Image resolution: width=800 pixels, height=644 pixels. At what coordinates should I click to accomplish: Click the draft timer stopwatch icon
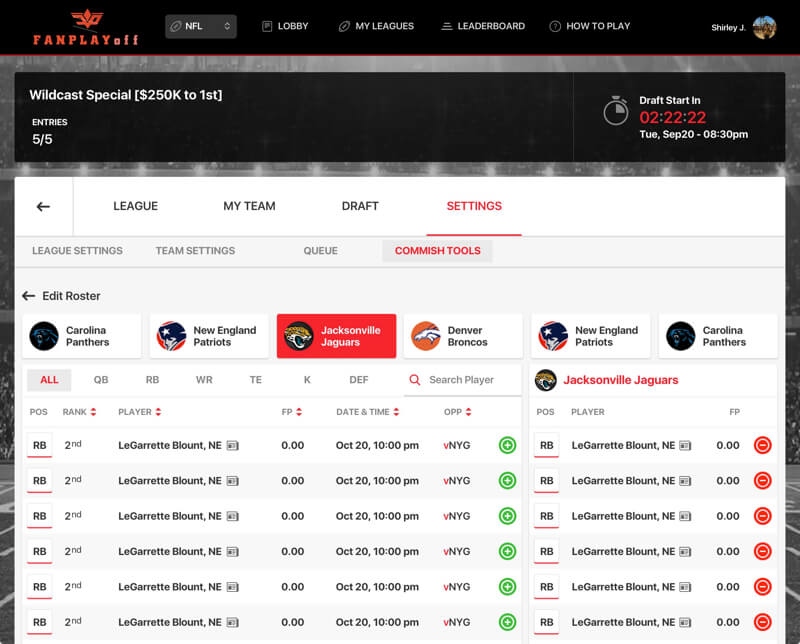pos(616,110)
